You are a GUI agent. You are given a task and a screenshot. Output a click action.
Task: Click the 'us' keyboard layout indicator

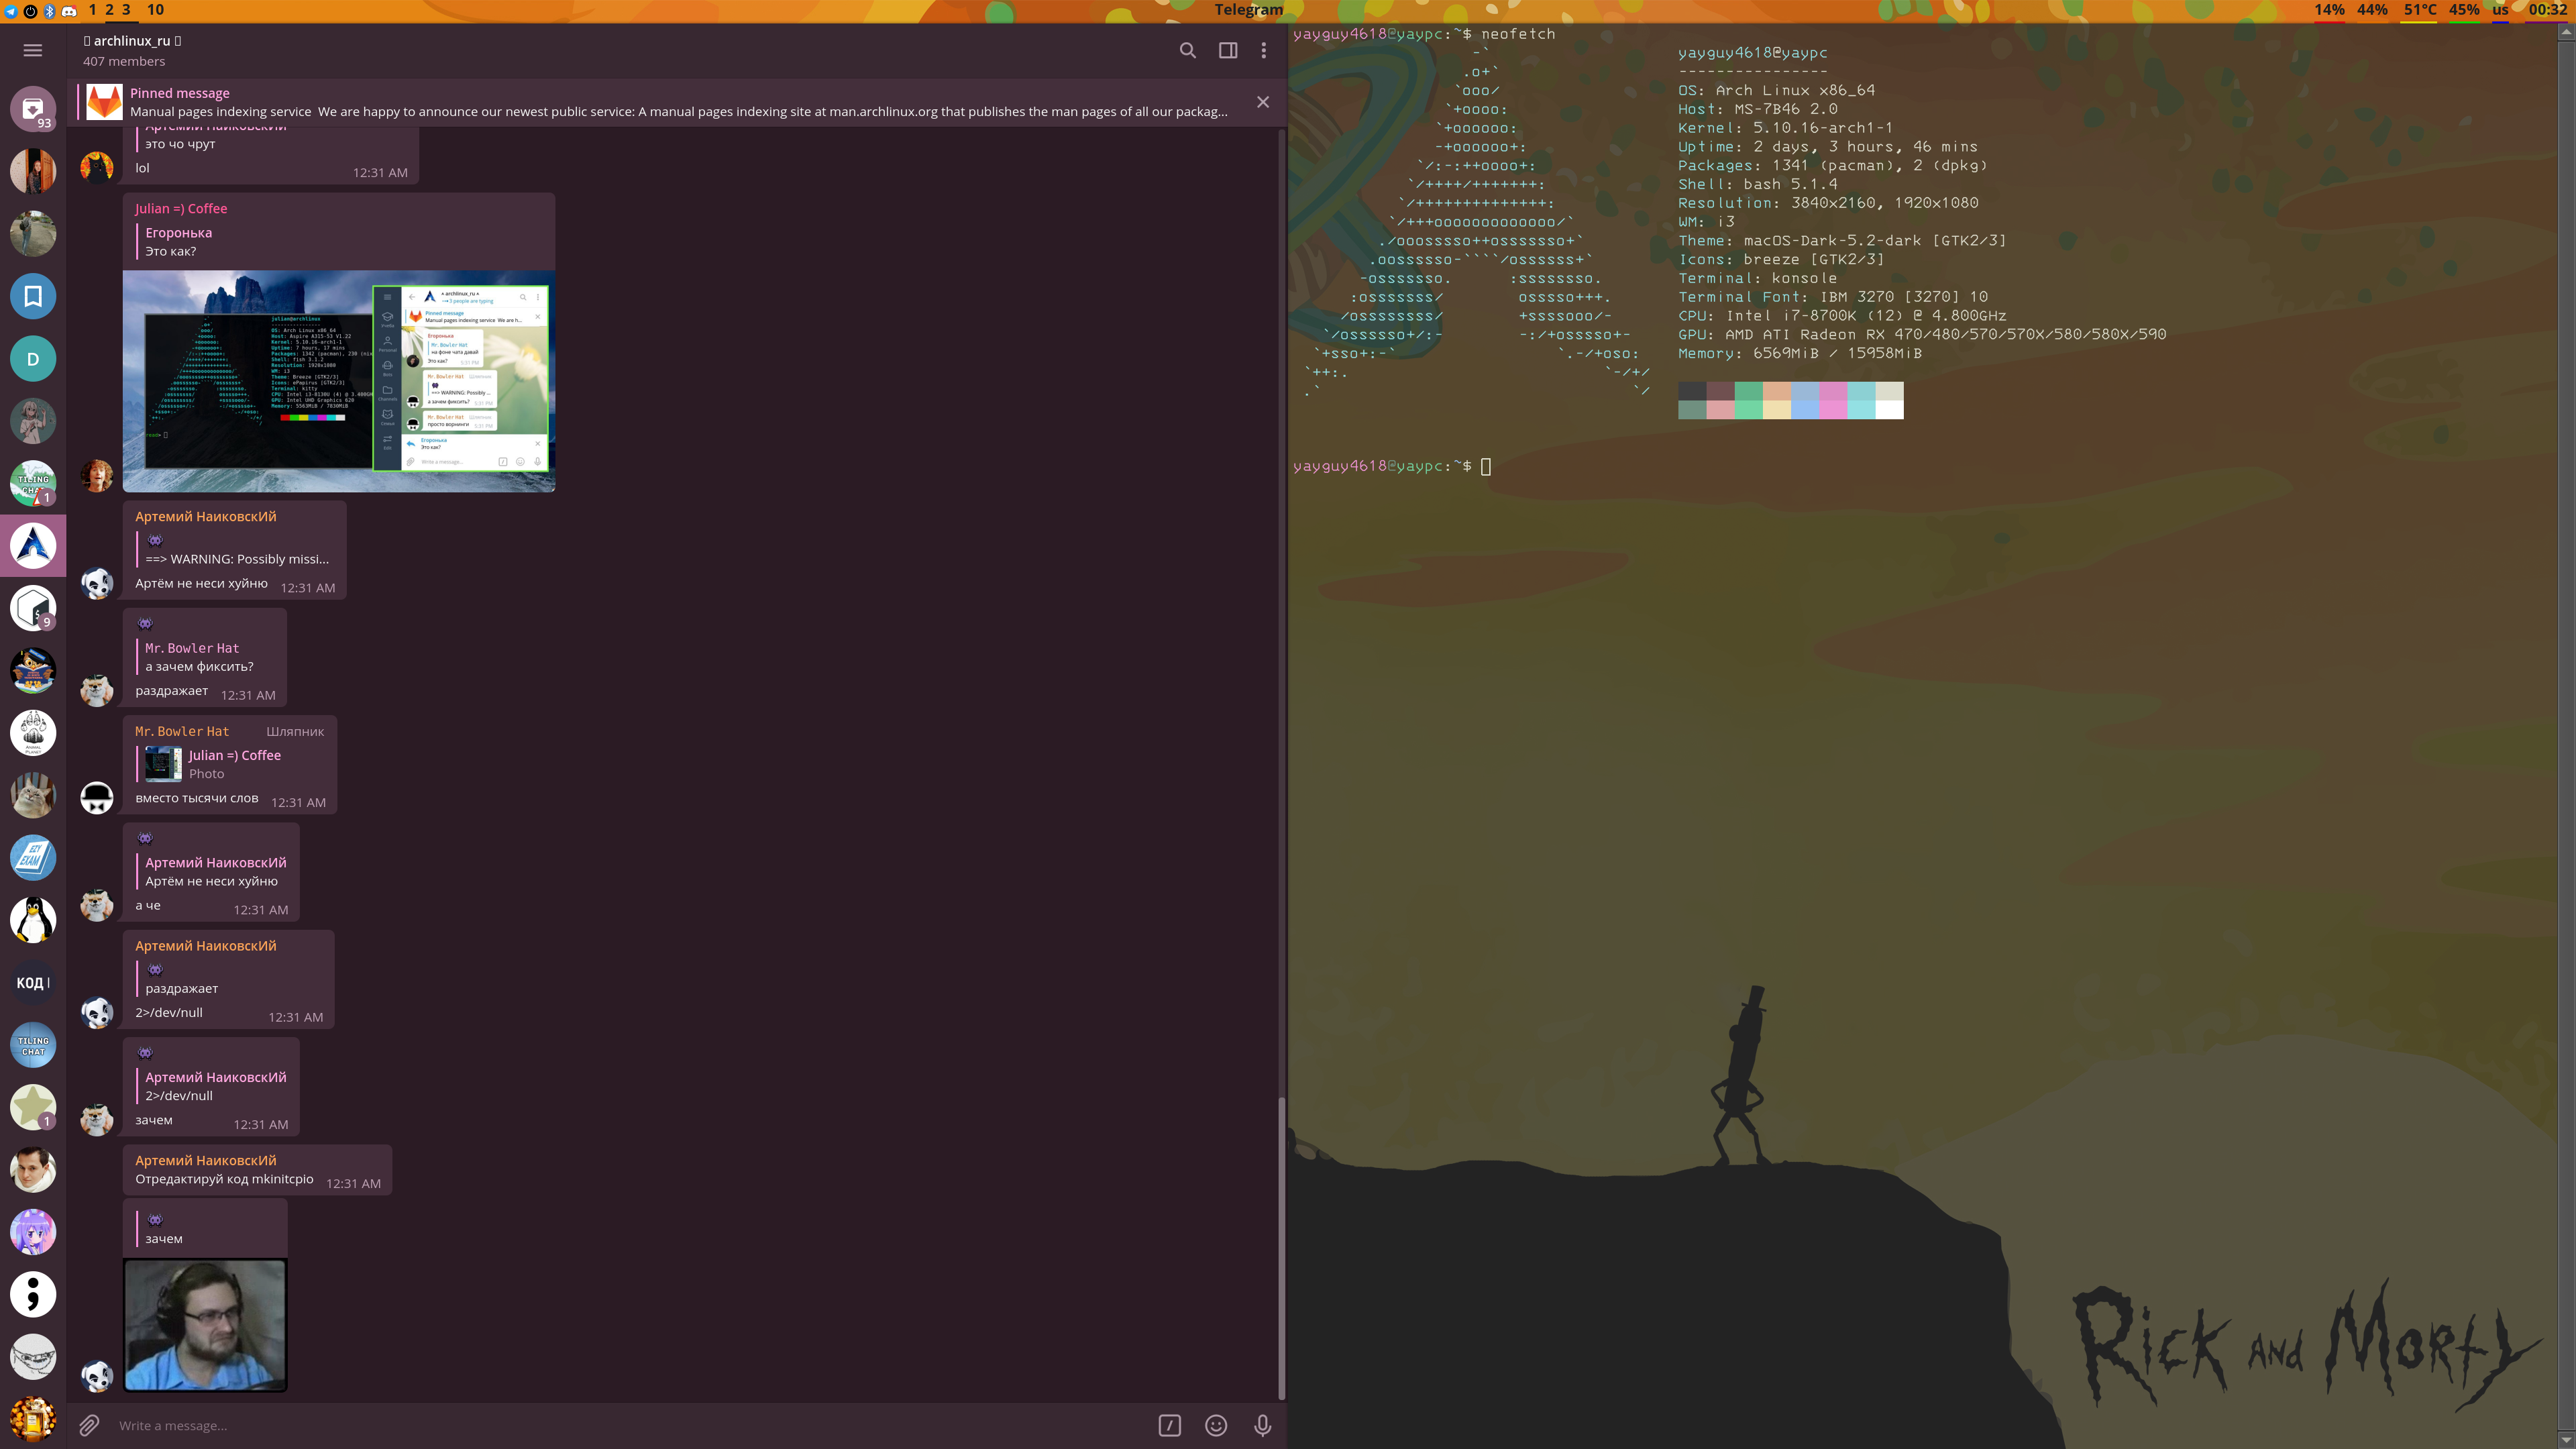click(x=2500, y=10)
